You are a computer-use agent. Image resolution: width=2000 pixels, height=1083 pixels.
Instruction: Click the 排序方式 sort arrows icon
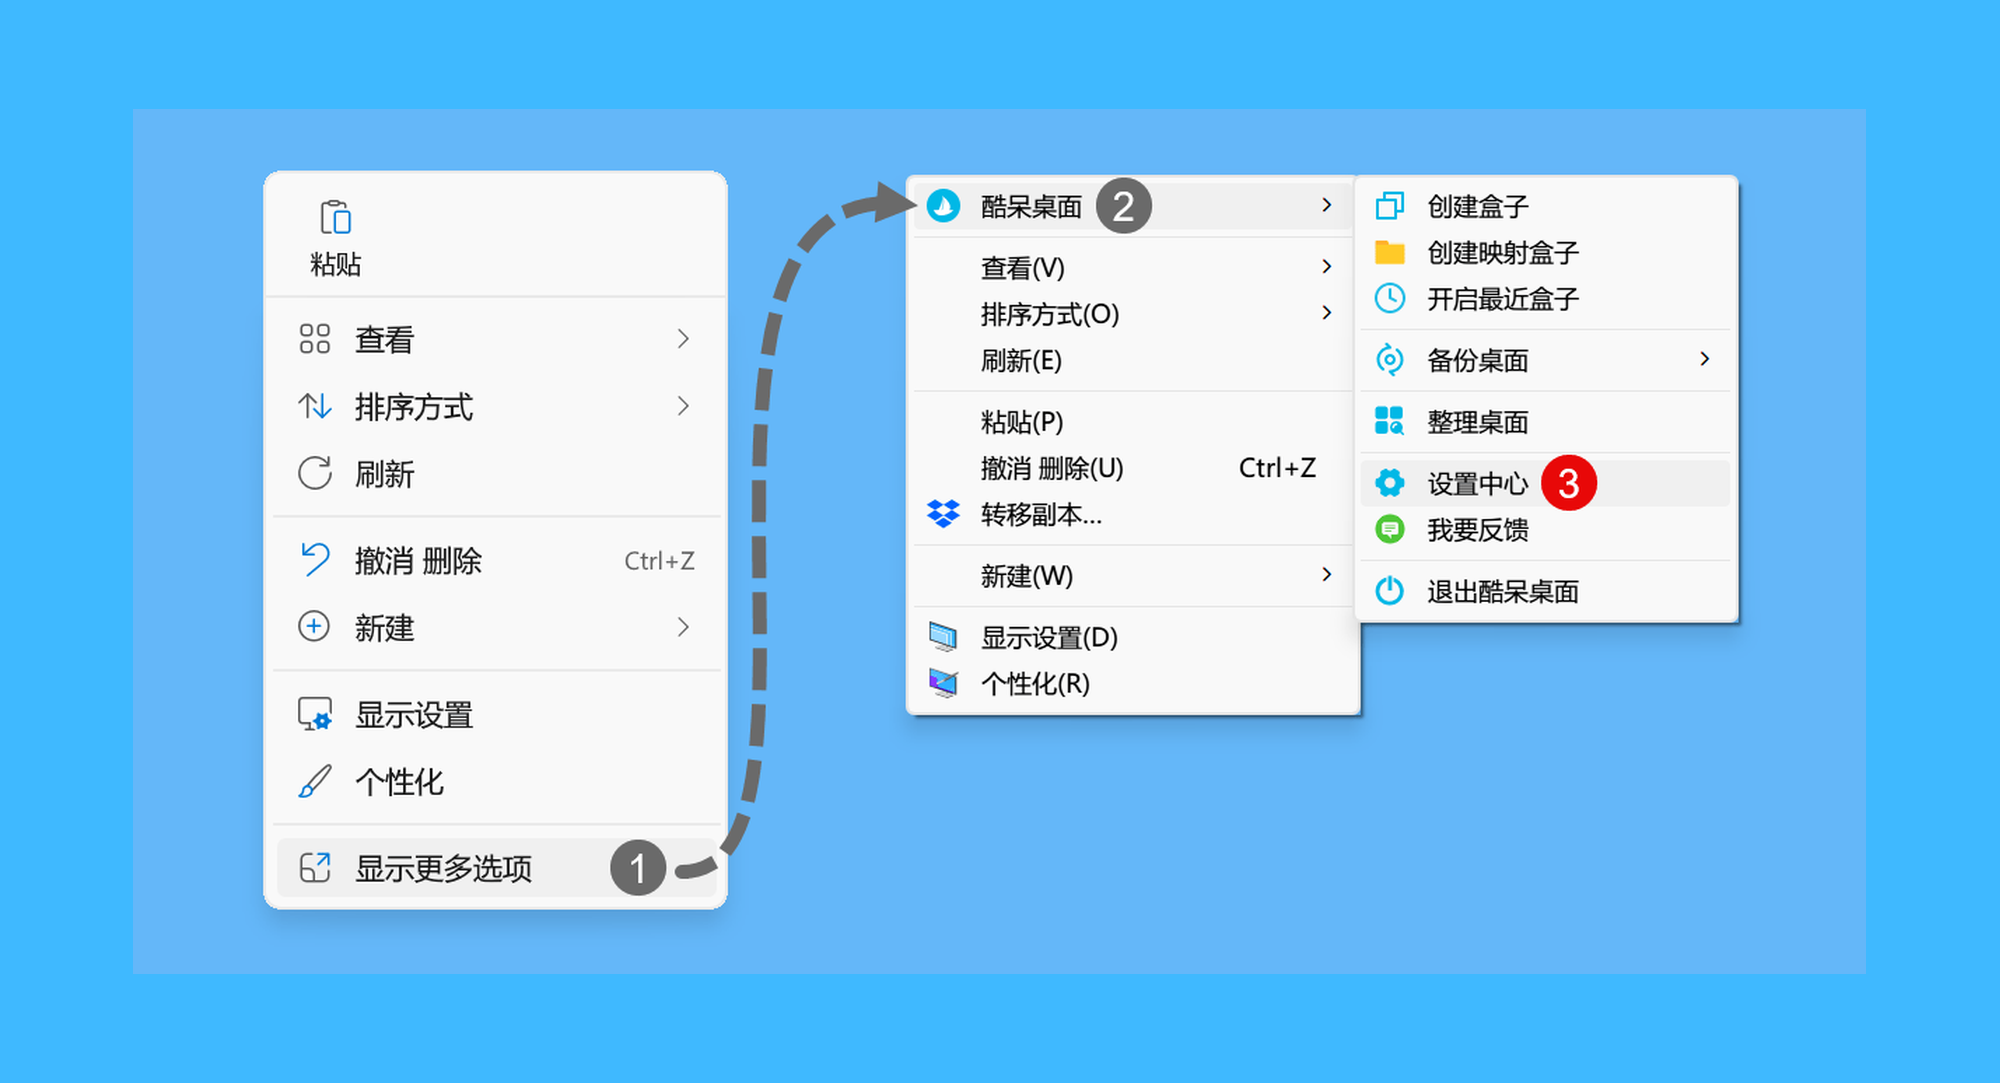pos(314,406)
